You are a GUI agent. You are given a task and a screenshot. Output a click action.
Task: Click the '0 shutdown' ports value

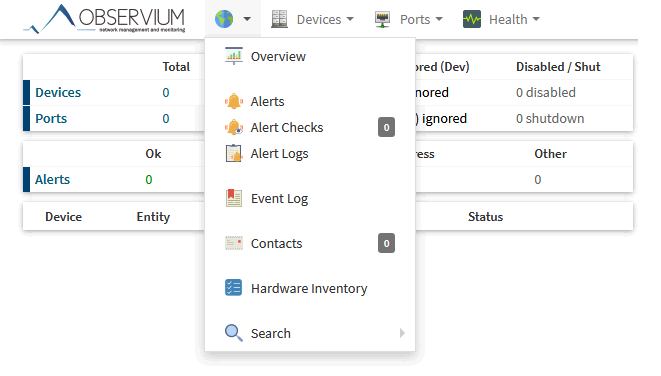[550, 118]
